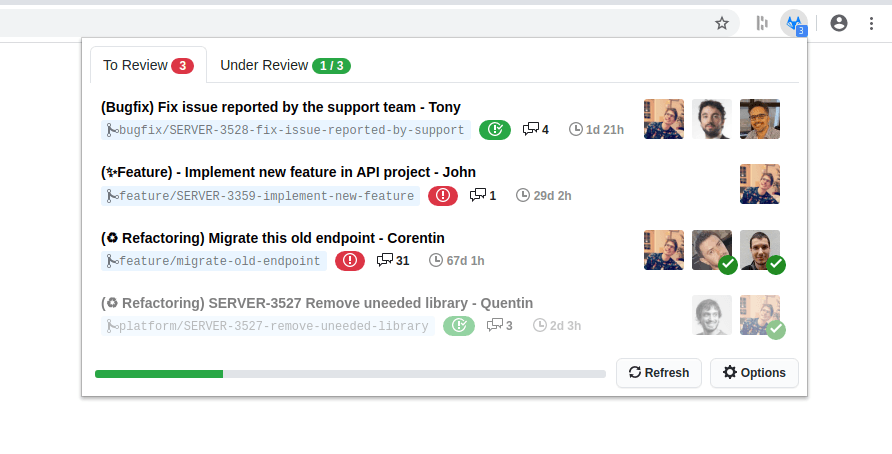The width and height of the screenshot is (892, 454).
Task: Open Chrome's three-dot menu
Action: click(x=870, y=23)
